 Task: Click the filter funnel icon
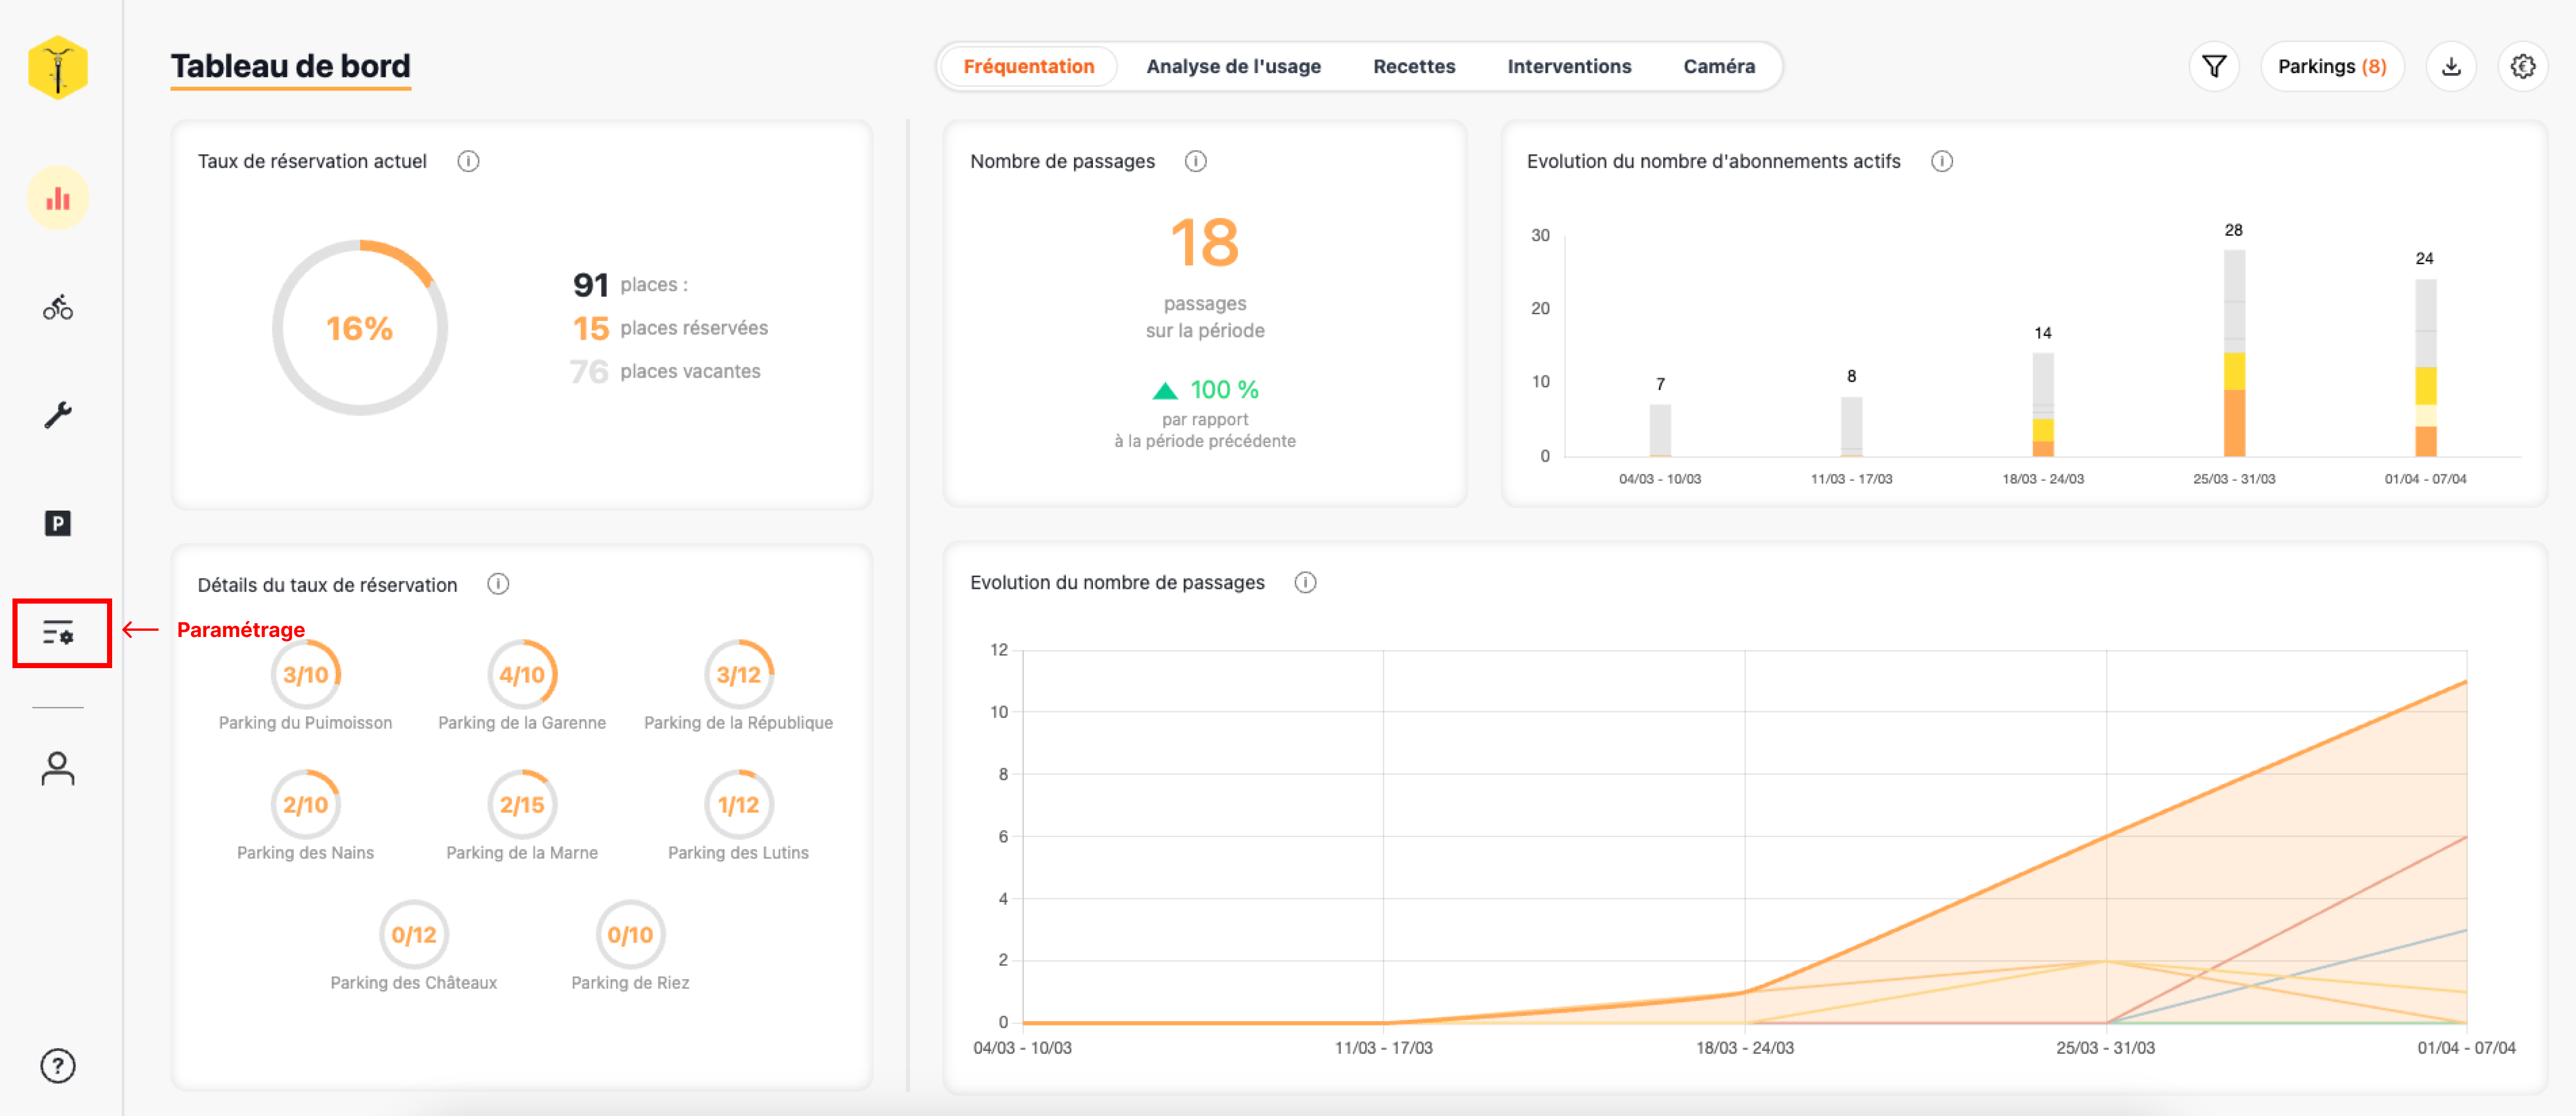2213,67
